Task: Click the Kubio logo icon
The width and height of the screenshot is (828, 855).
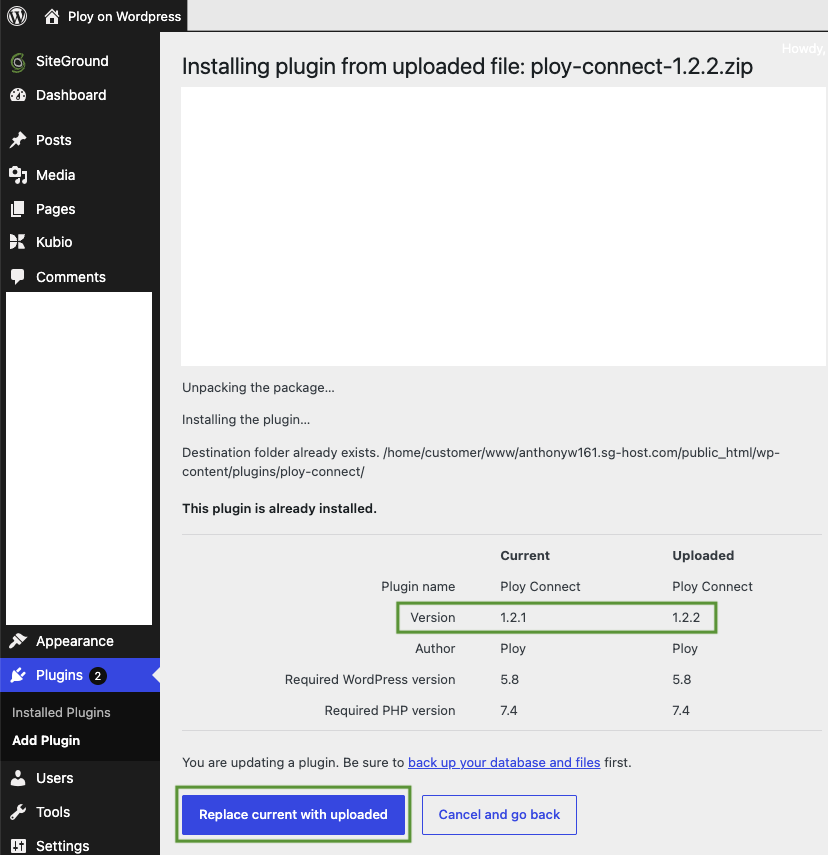Action: pyautogui.click(x=17, y=242)
